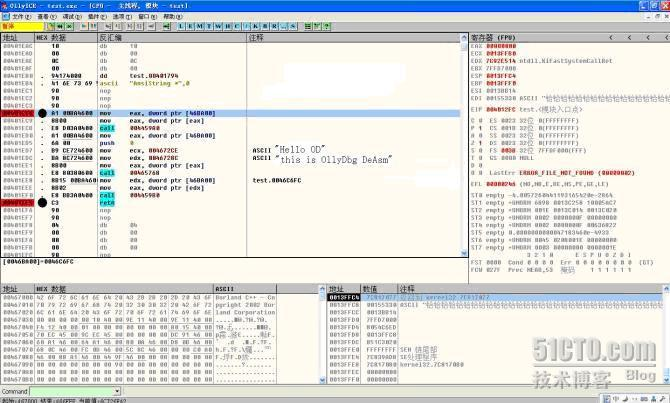Select the push 0 instruction line

[230, 143]
